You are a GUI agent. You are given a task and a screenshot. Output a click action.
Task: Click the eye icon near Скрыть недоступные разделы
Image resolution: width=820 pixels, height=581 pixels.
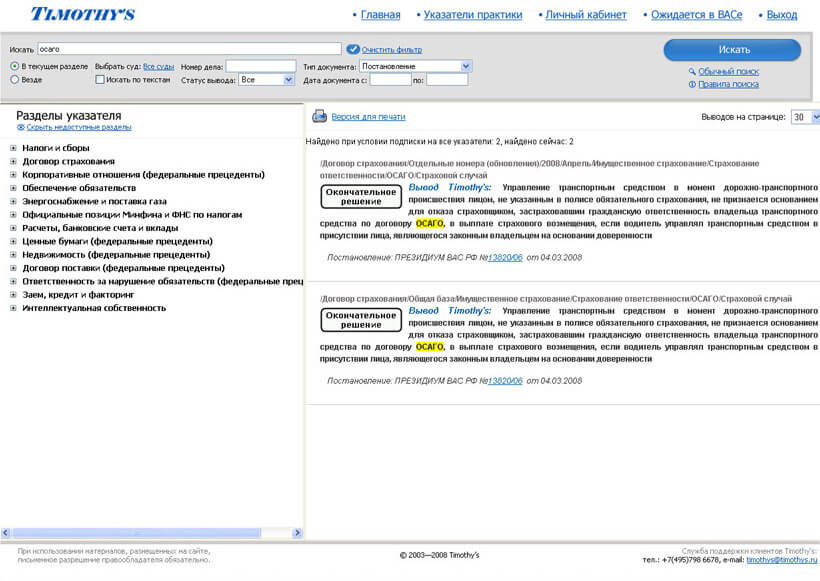pyautogui.click(x=20, y=127)
